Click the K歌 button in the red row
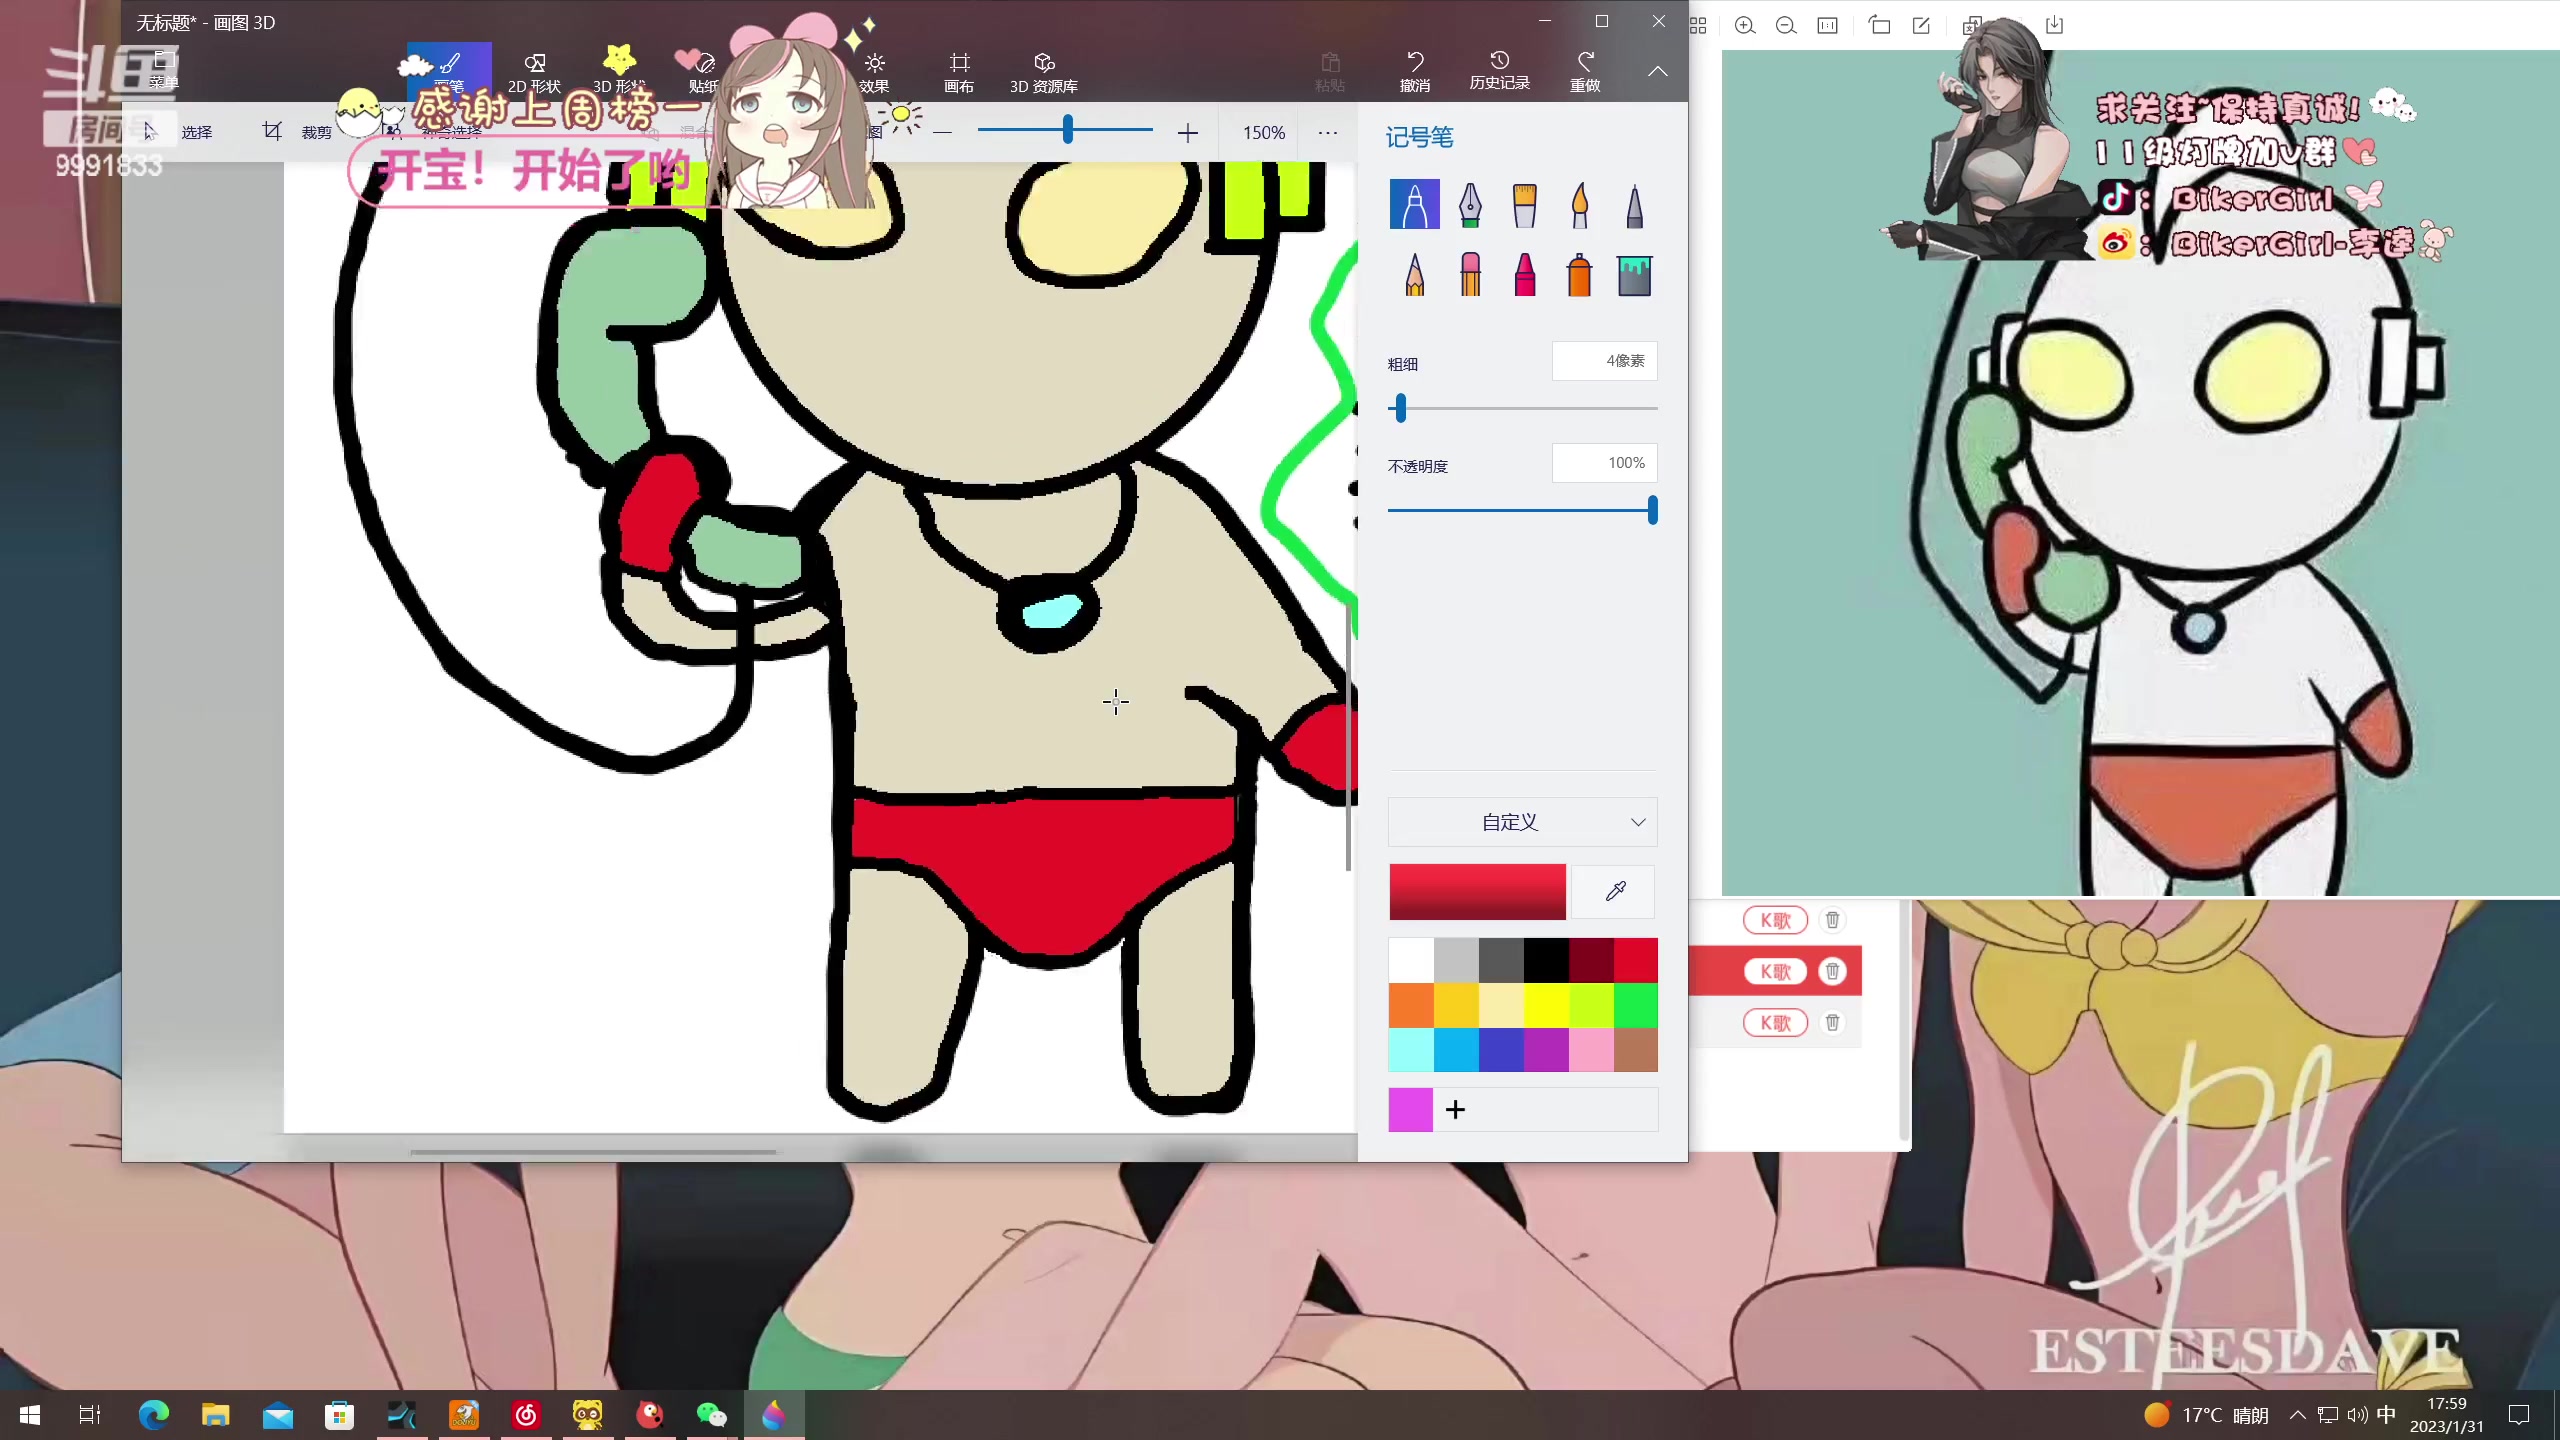The height and width of the screenshot is (1440, 2560). pyautogui.click(x=1775, y=971)
